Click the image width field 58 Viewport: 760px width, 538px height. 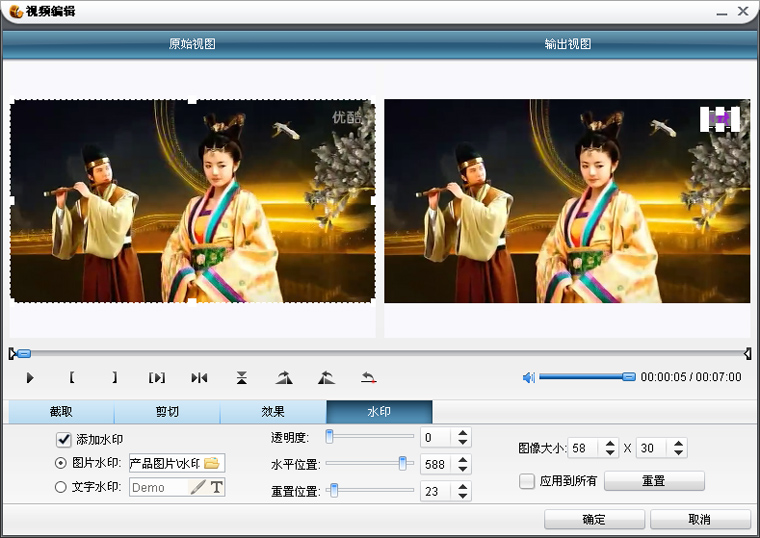(585, 448)
